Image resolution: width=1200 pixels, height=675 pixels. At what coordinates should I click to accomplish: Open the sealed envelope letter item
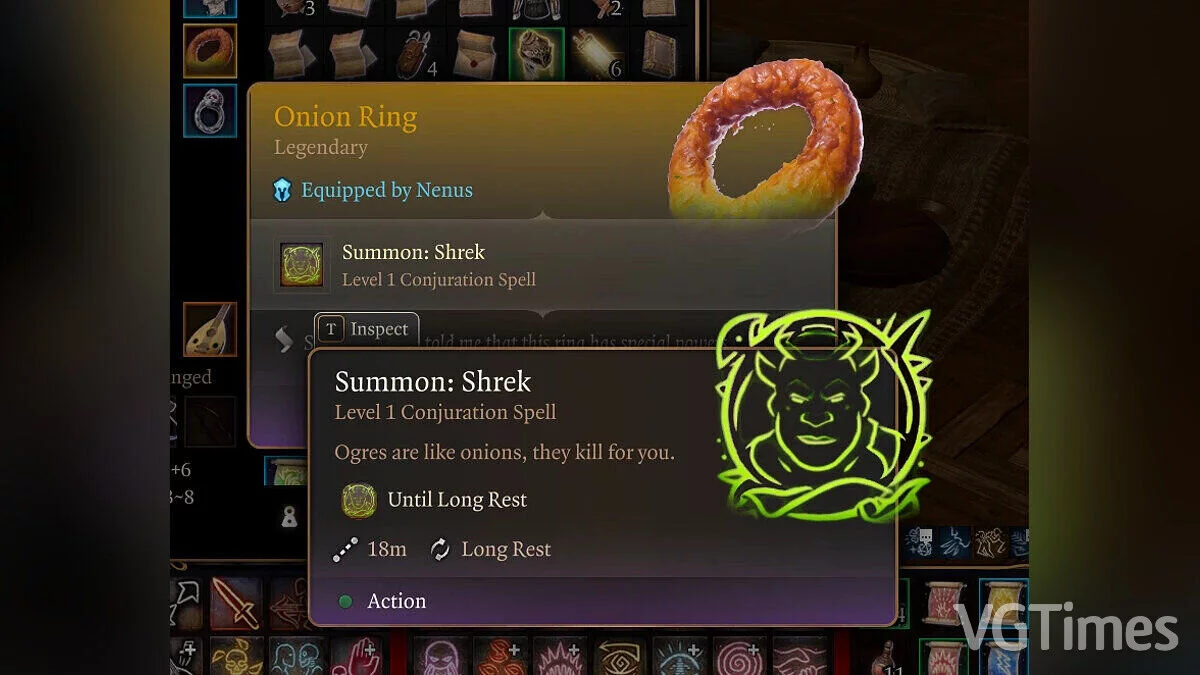[476, 54]
